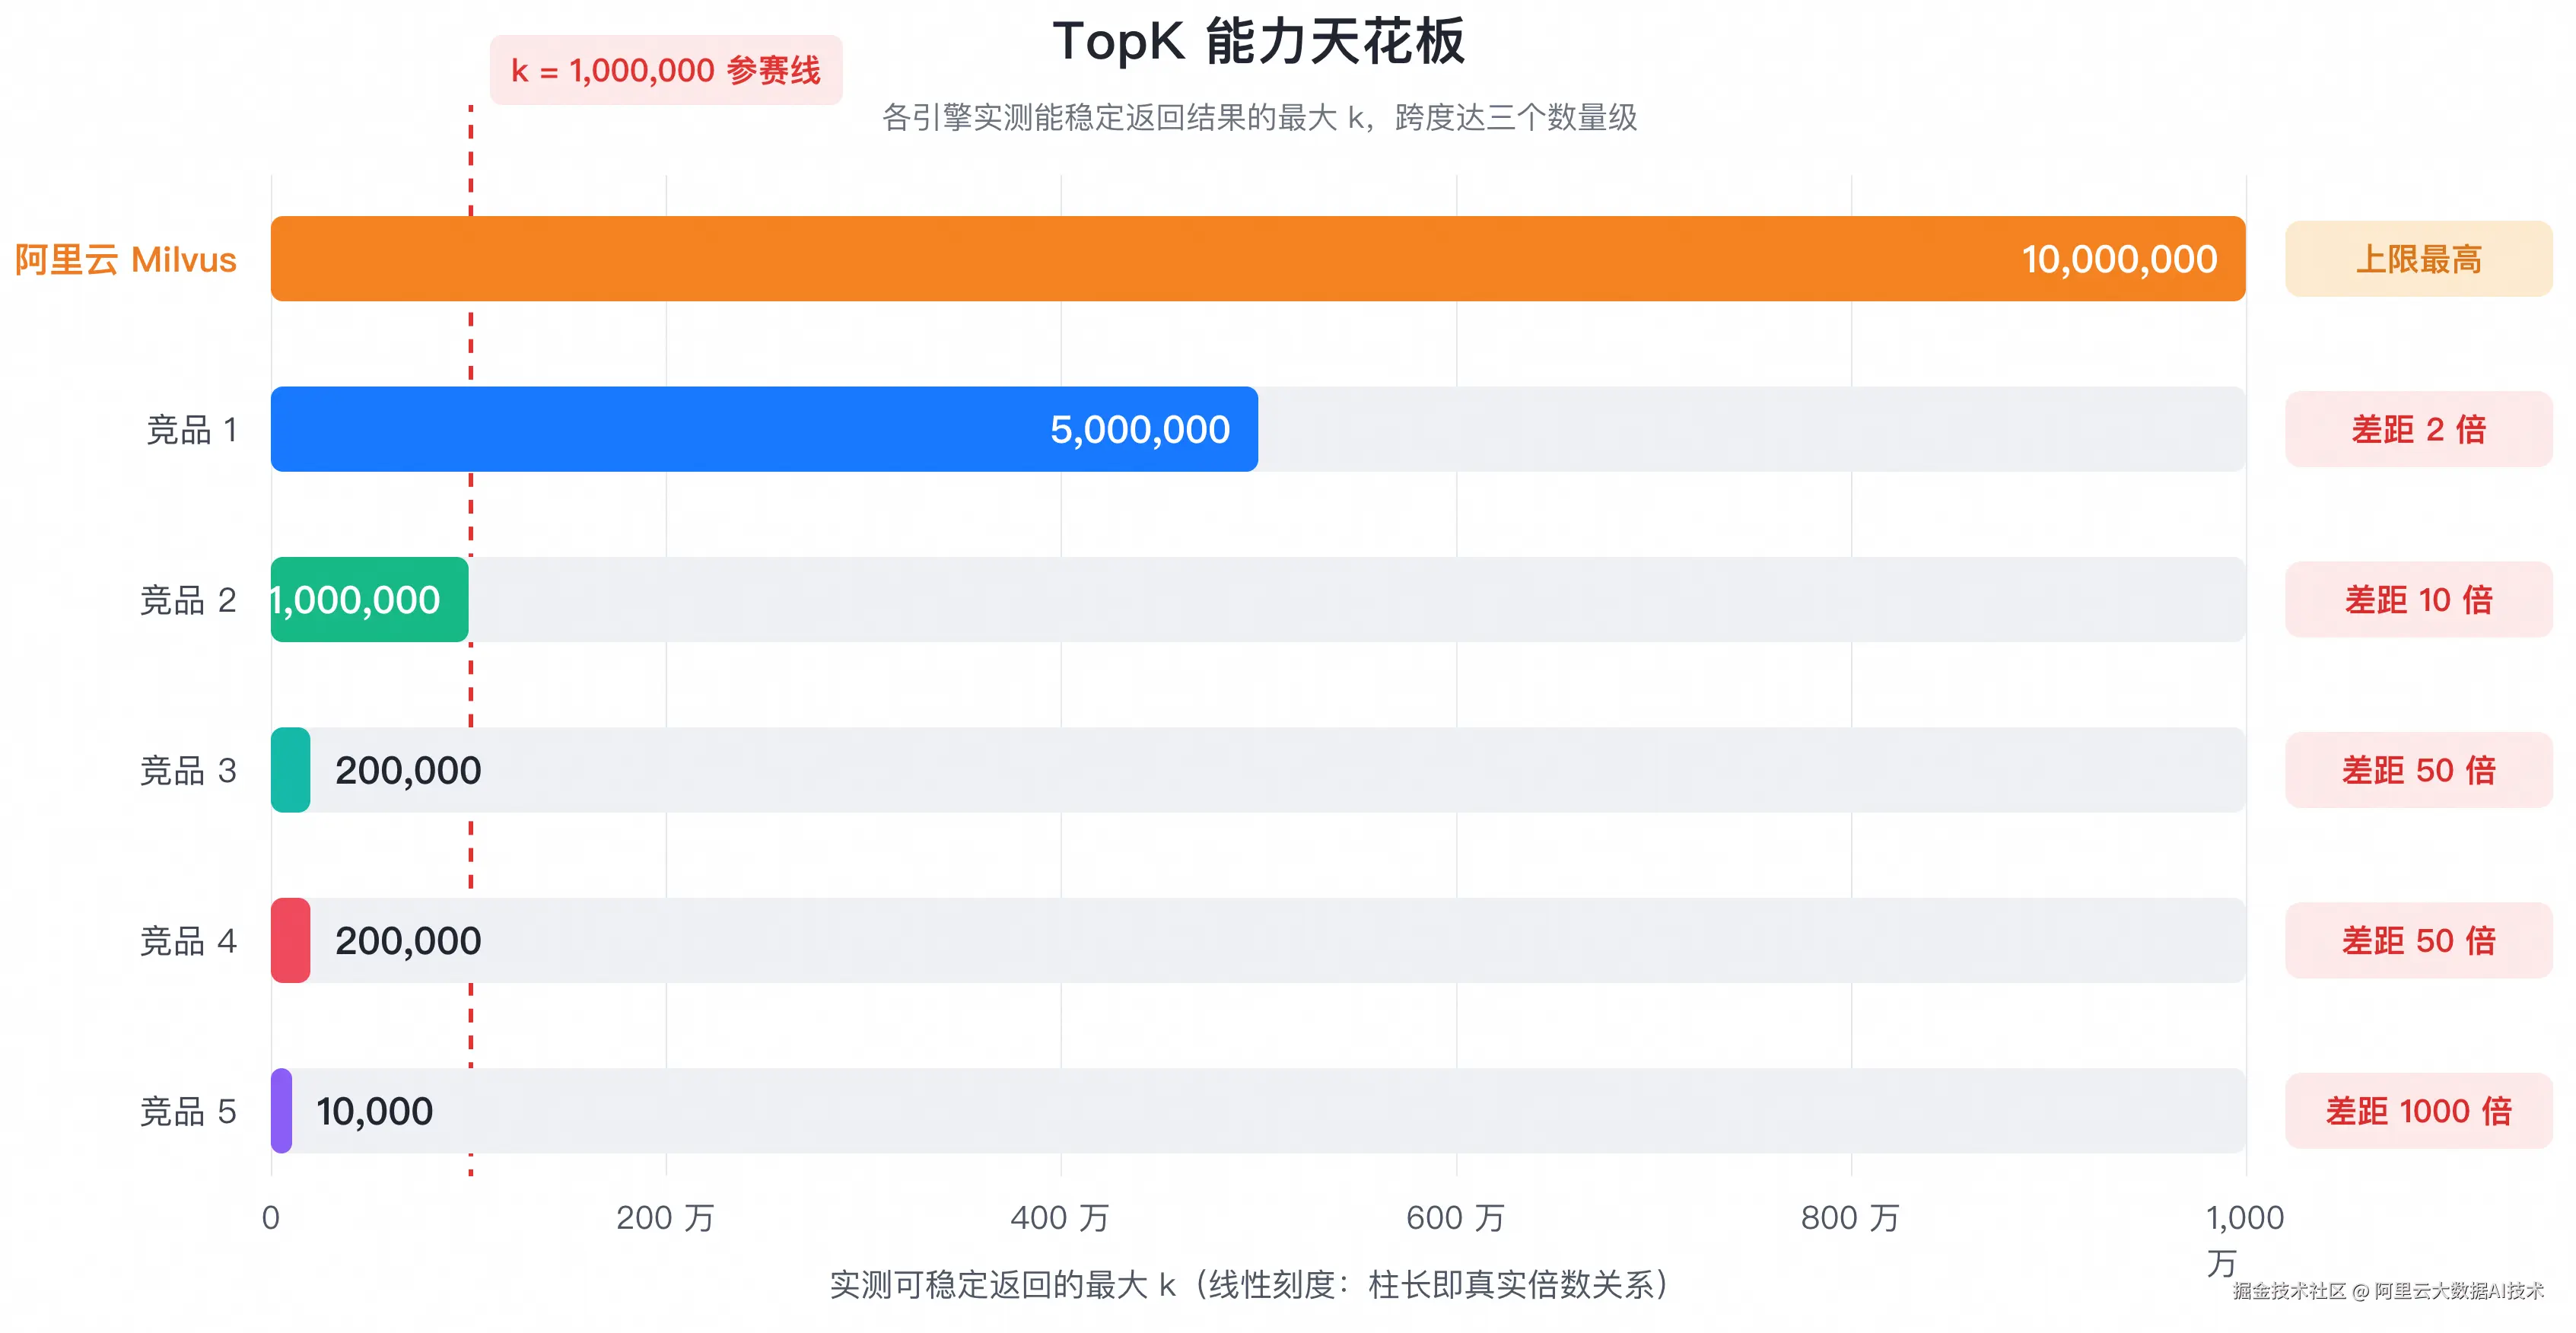2576x1333 pixels.
Task: Click the "上限最高" badge
Action: pos(2419,259)
